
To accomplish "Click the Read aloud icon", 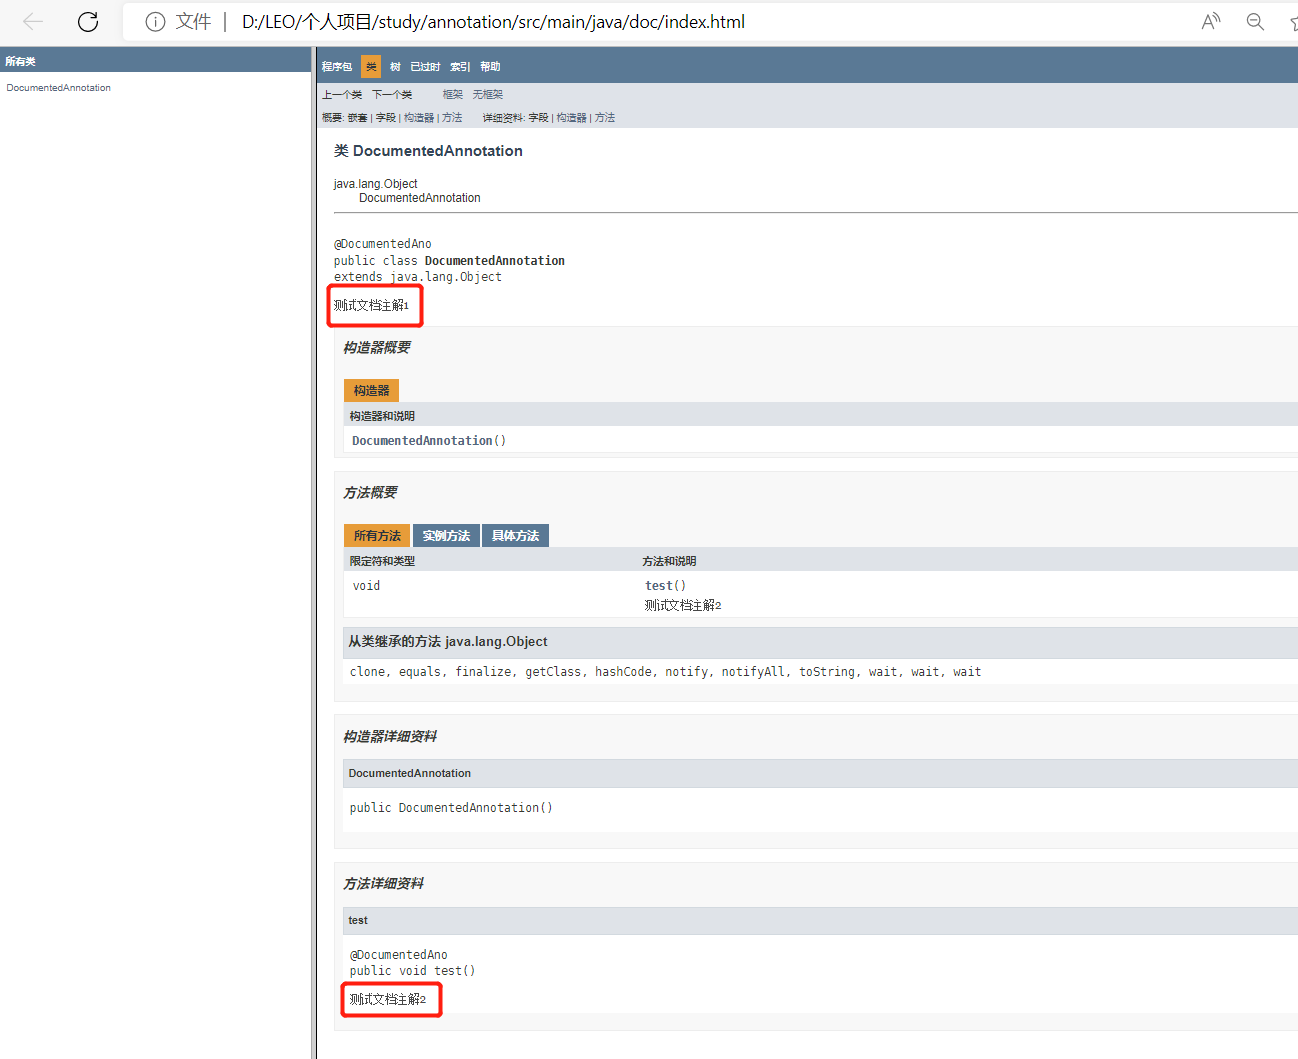I will click(x=1211, y=22).
